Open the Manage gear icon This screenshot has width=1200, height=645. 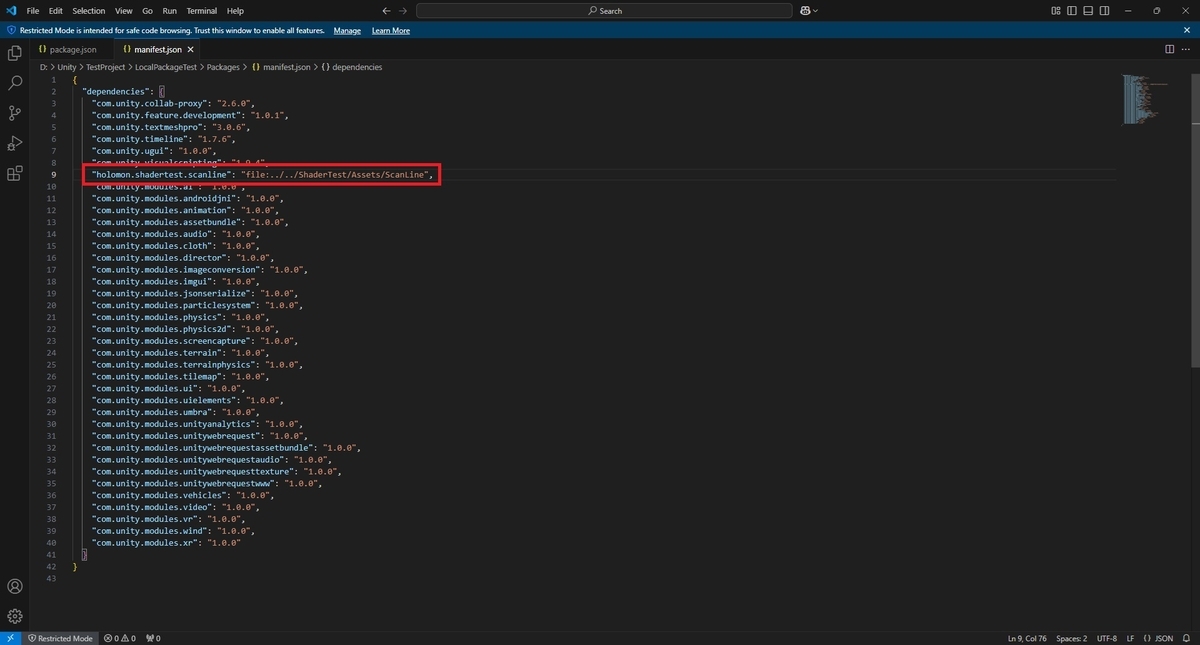pos(14,616)
